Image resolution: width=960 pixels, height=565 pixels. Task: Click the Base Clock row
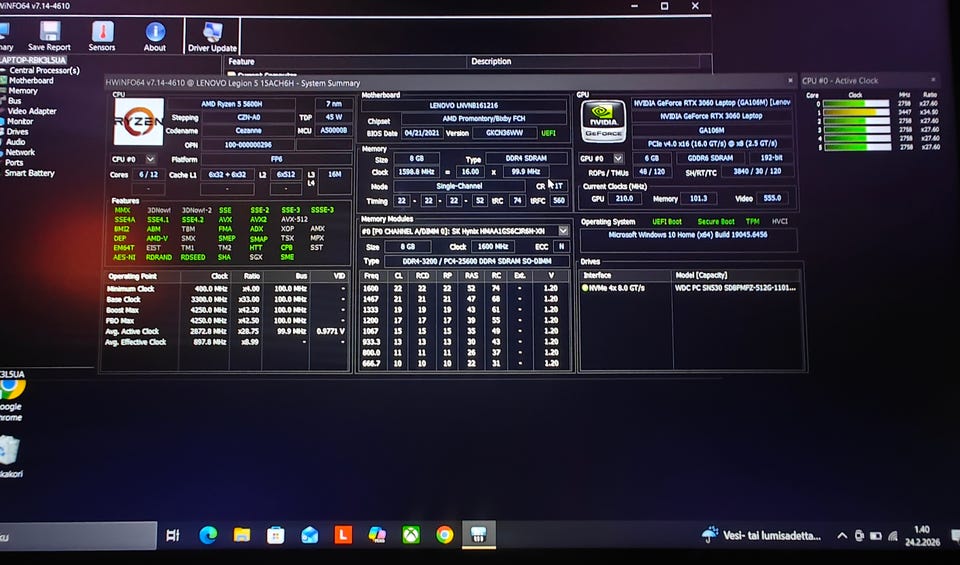click(226, 299)
